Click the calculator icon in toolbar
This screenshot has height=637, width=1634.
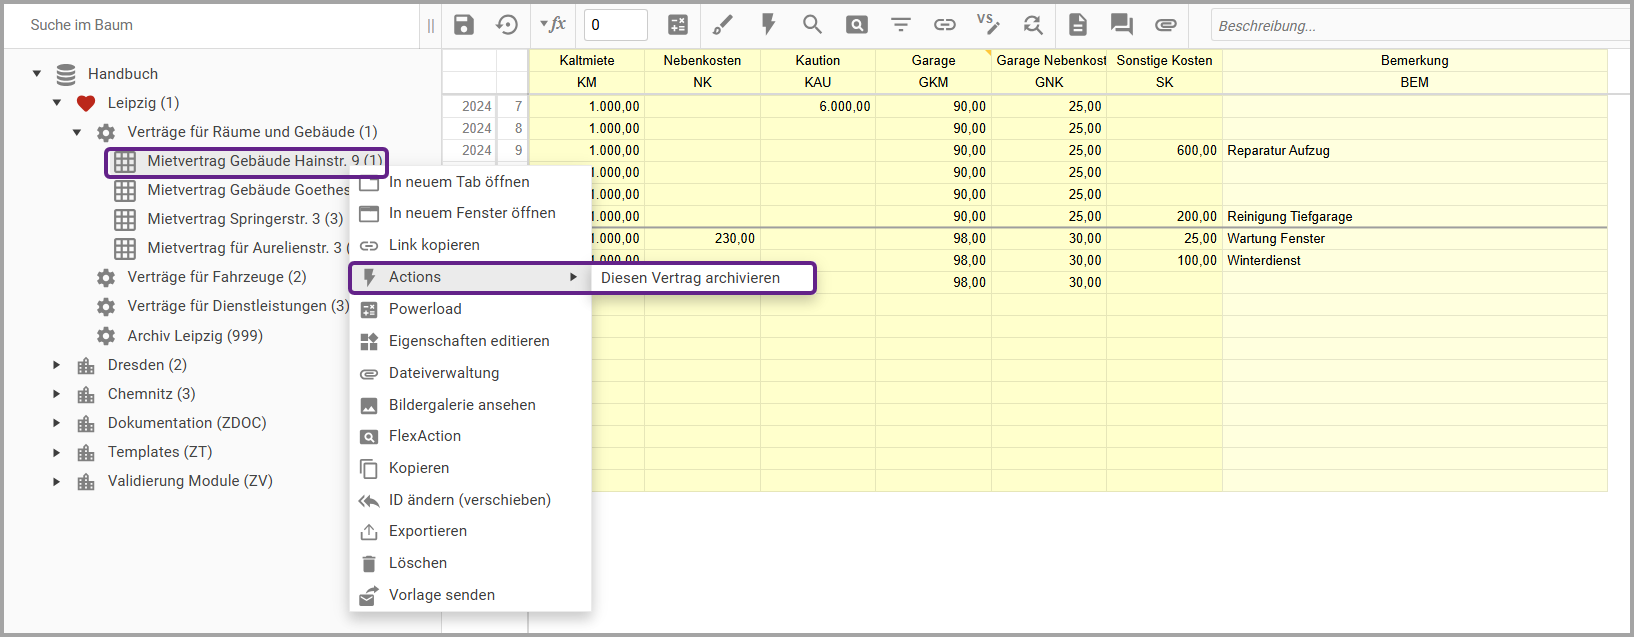(x=678, y=25)
